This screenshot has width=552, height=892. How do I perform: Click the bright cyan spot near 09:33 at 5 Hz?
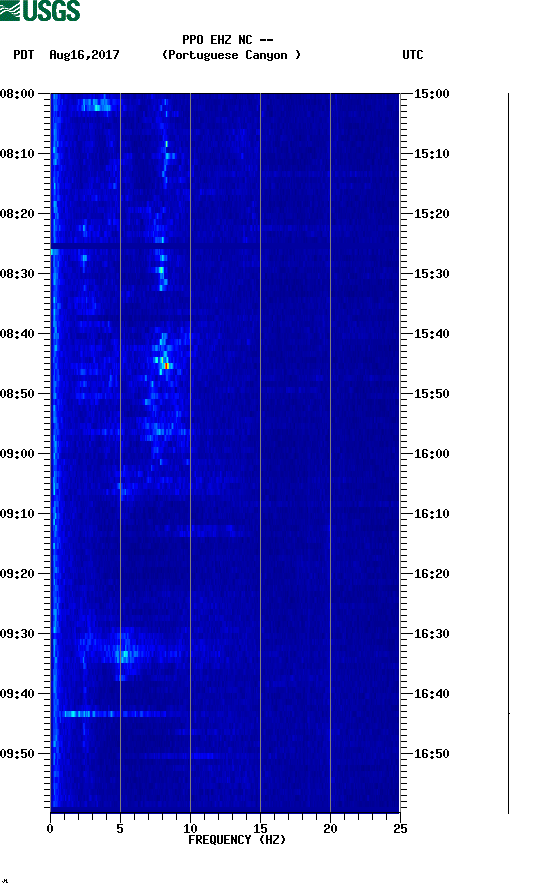click(125, 655)
